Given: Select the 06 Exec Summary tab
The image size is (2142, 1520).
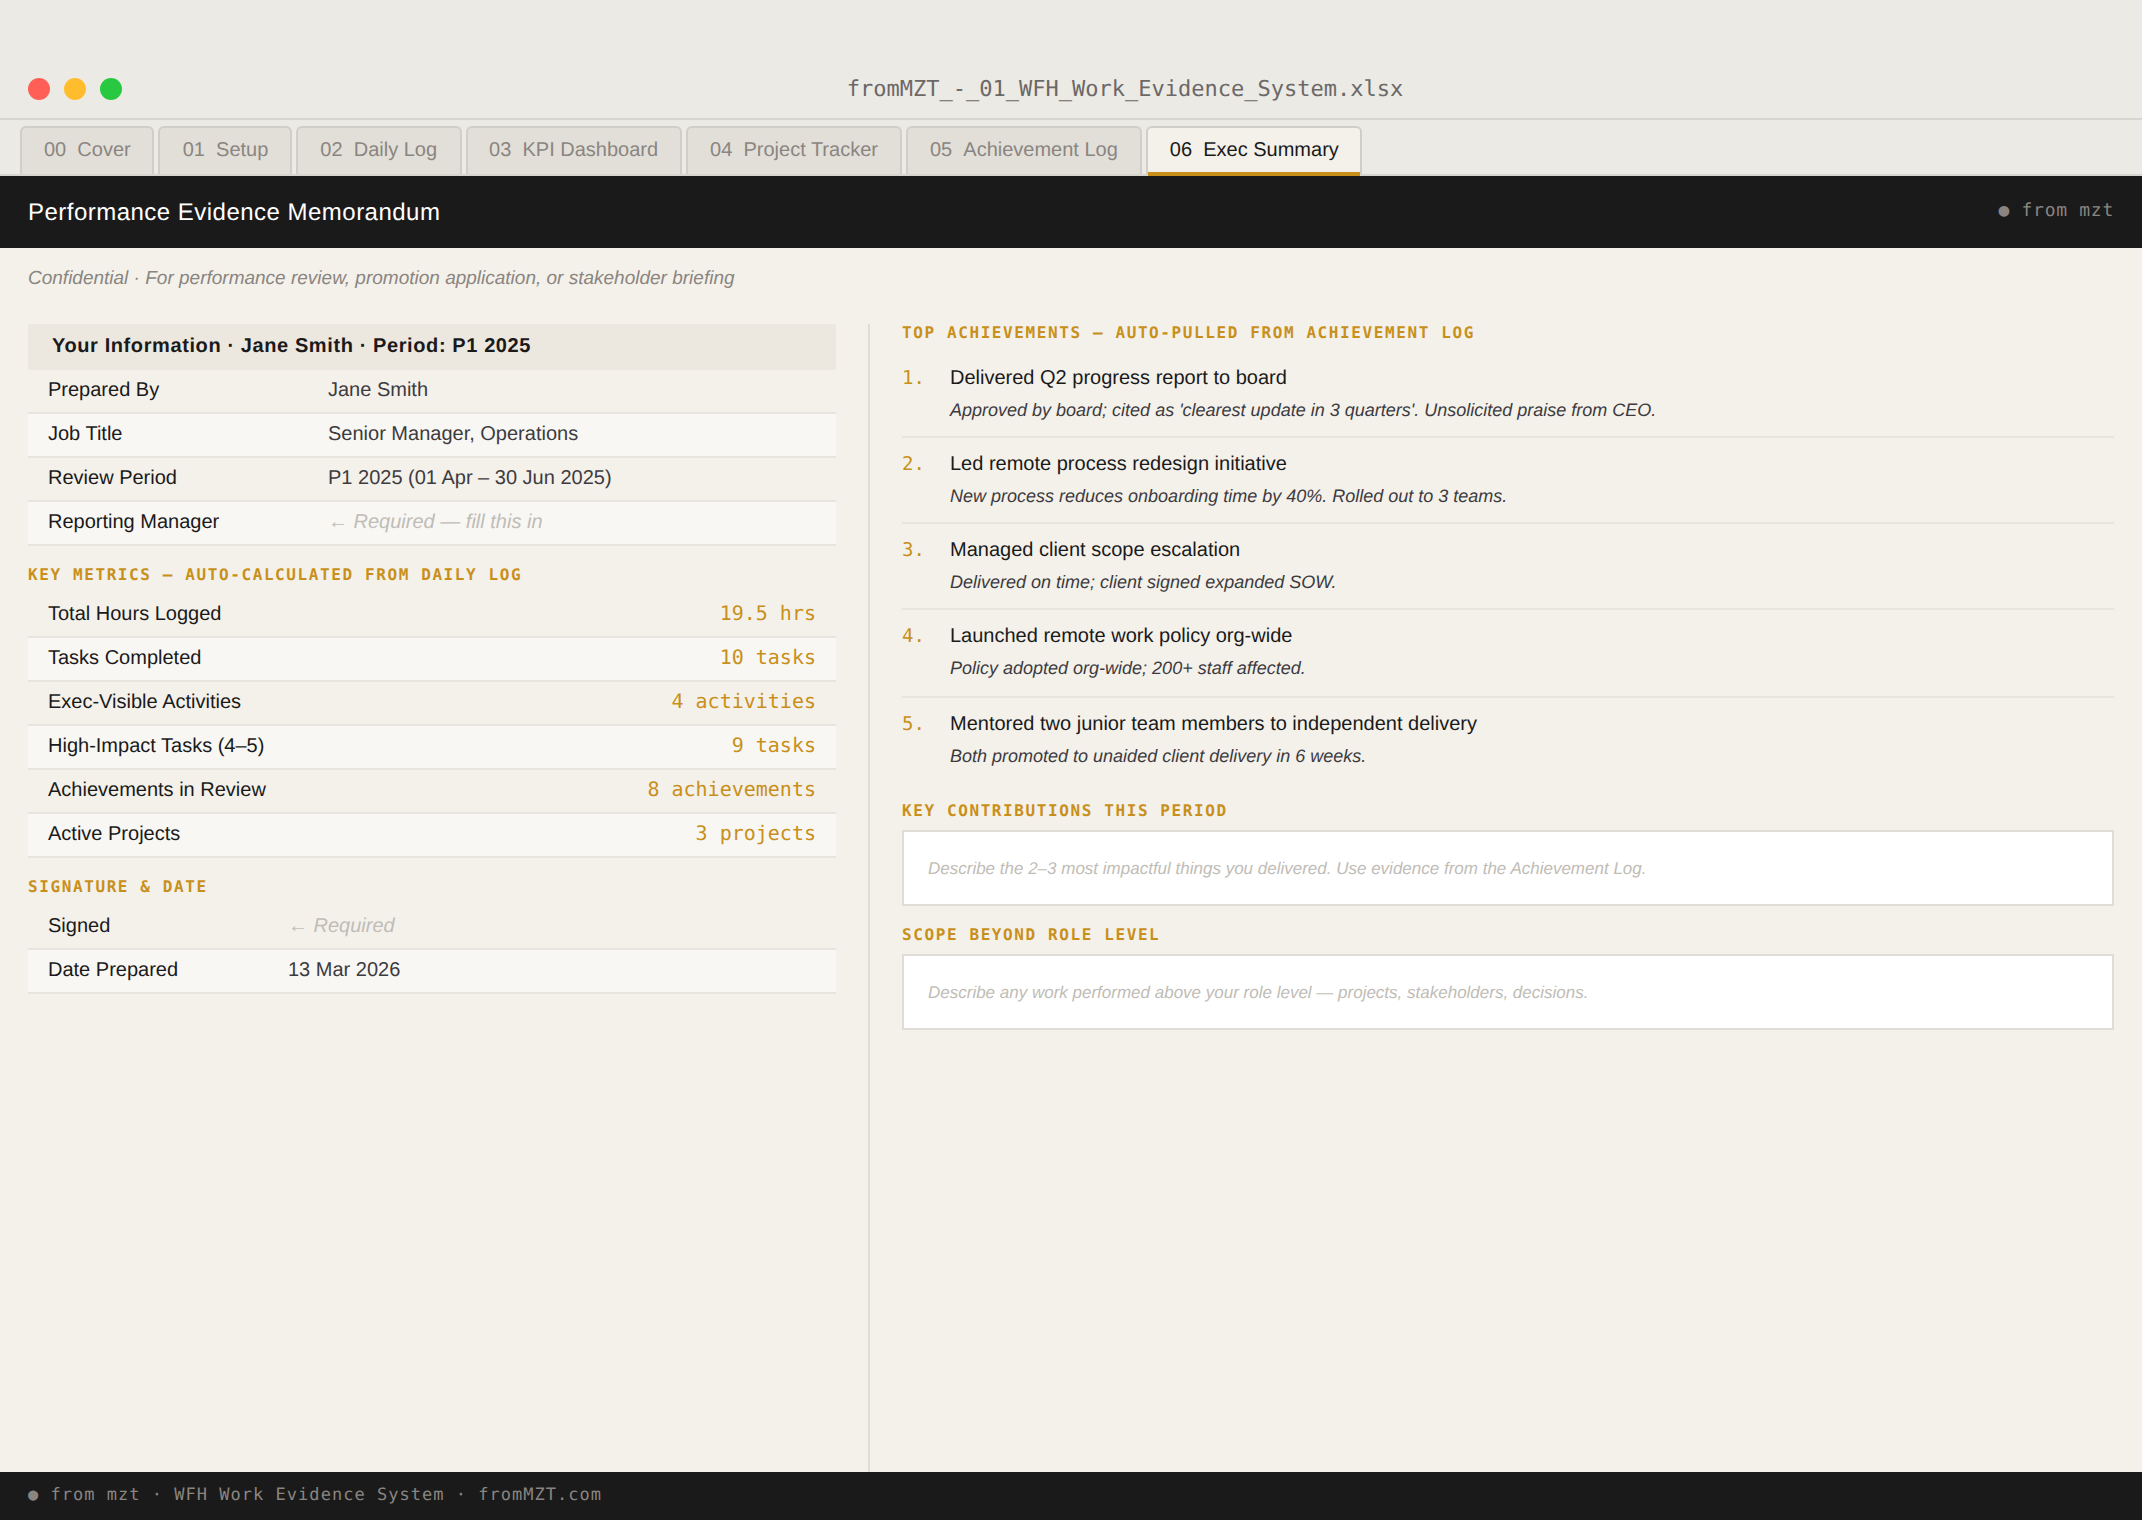Looking at the screenshot, I should click(x=1253, y=150).
